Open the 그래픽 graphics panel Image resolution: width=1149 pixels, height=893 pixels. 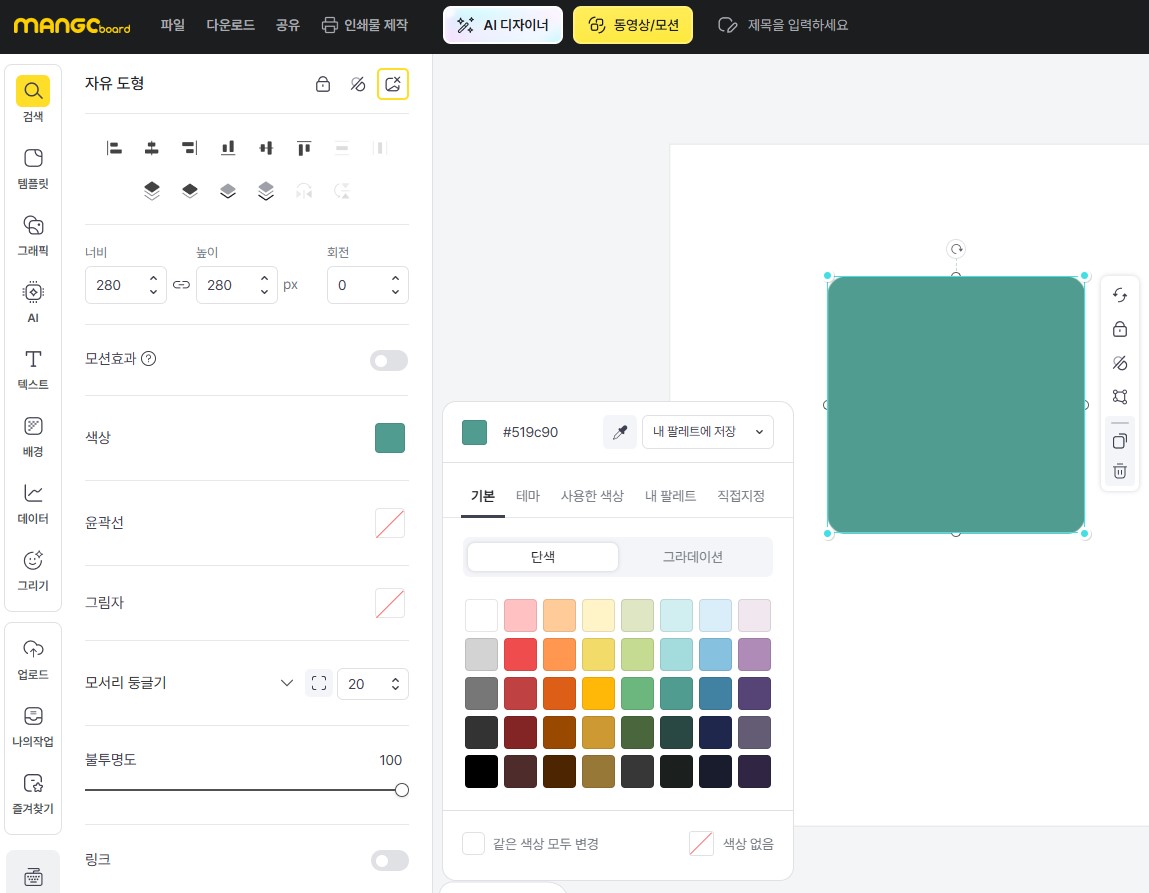(x=33, y=234)
